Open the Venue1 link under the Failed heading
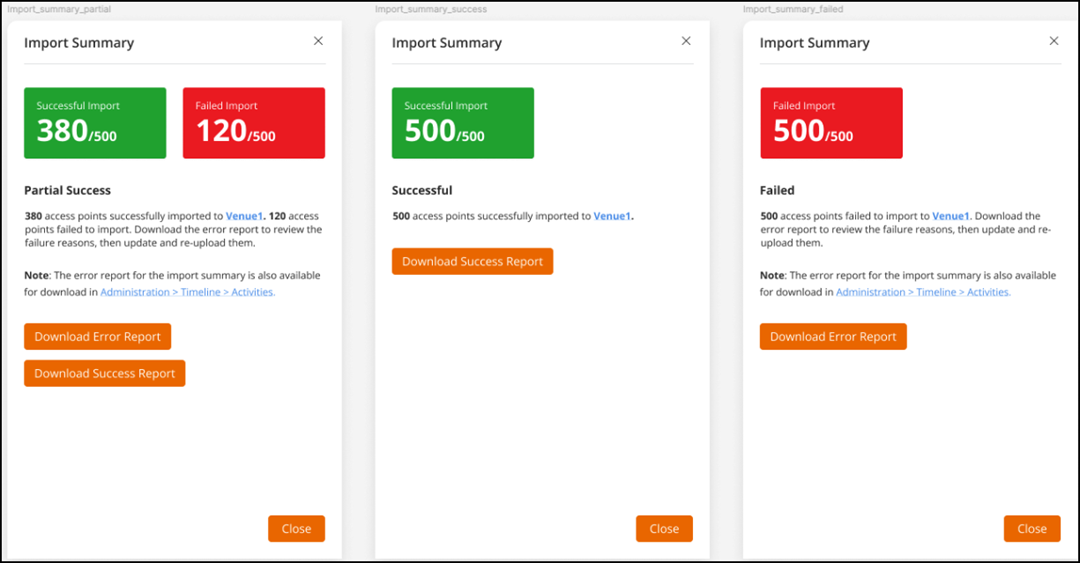This screenshot has height=563, width=1080. pyautogui.click(x=951, y=216)
